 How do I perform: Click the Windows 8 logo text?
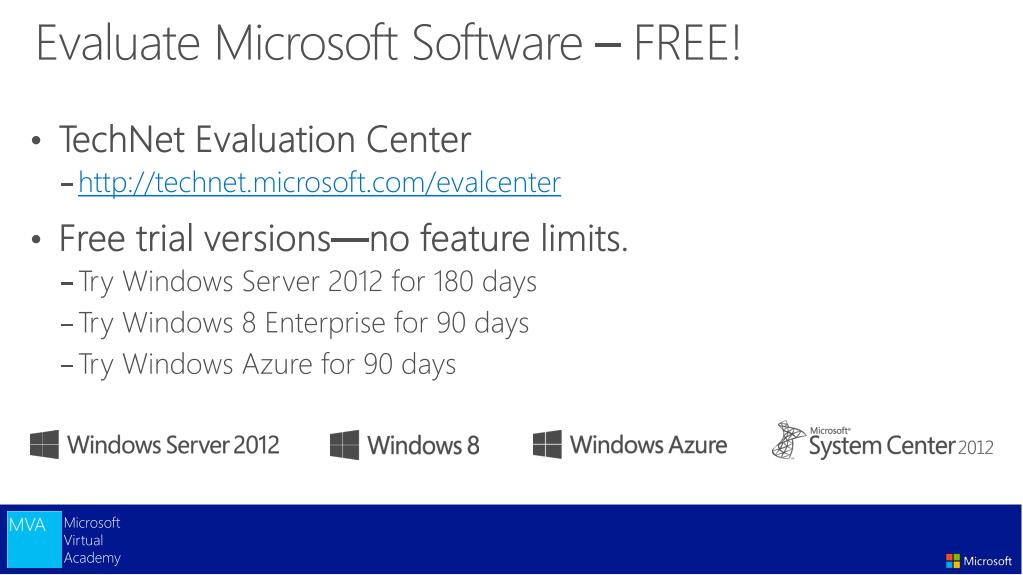[423, 446]
